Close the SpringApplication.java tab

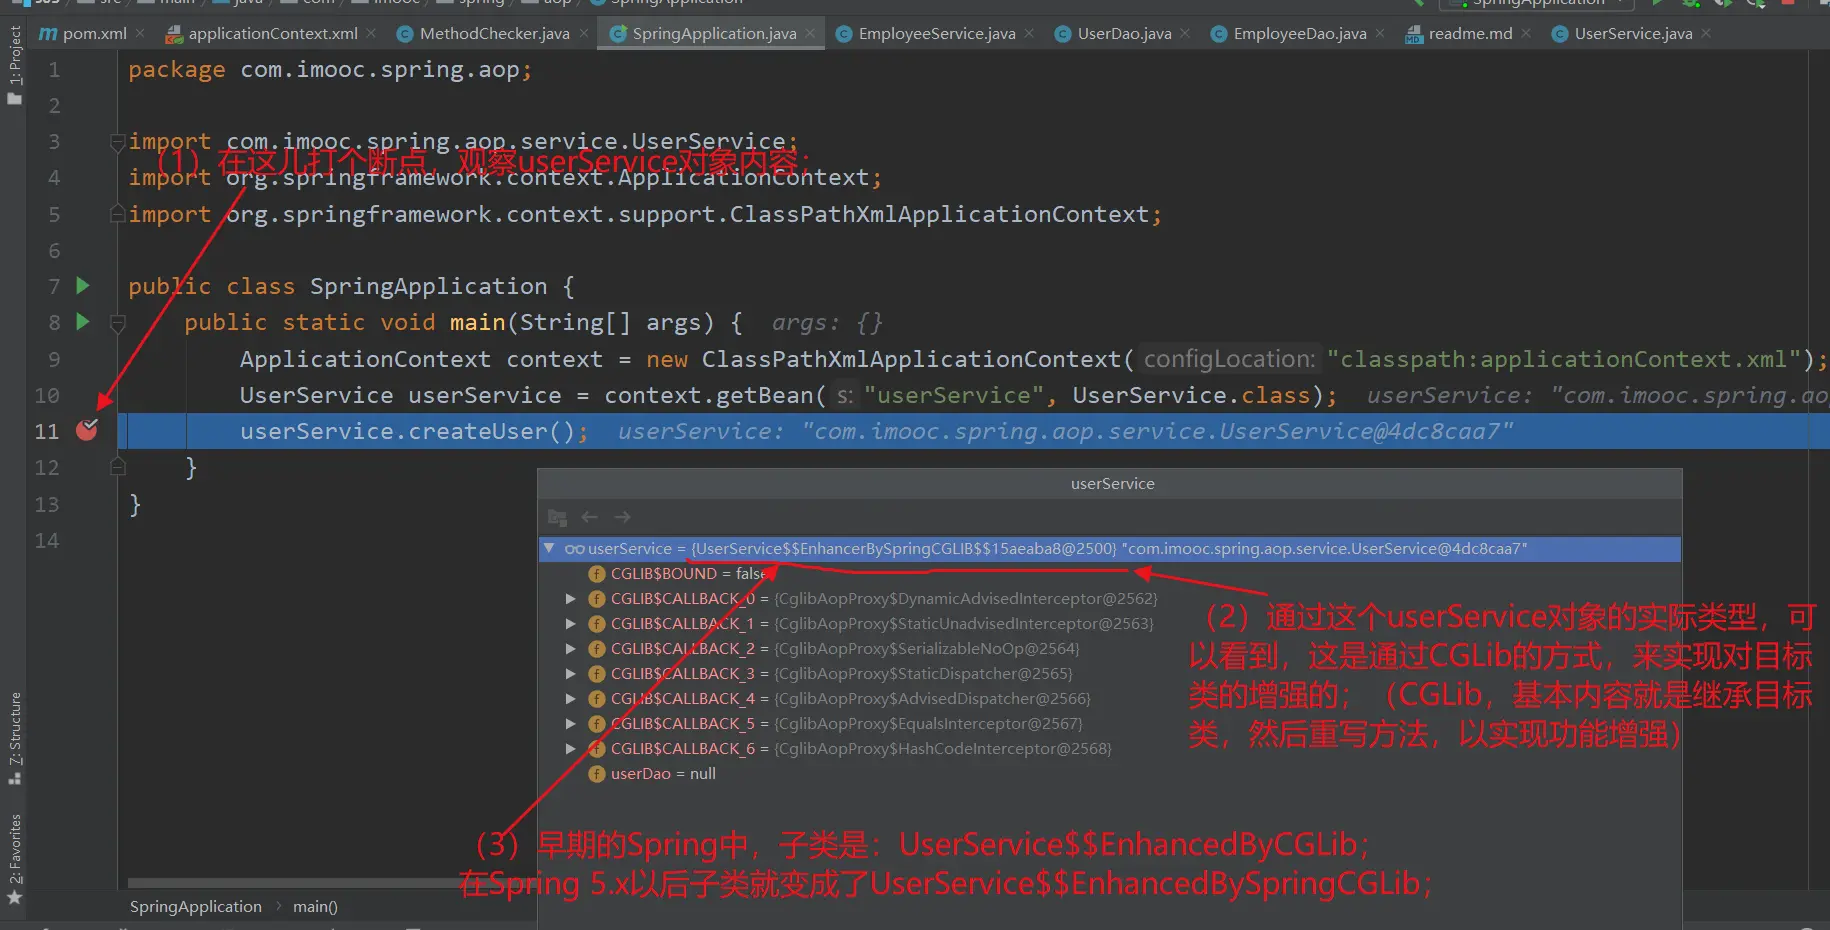(810, 33)
